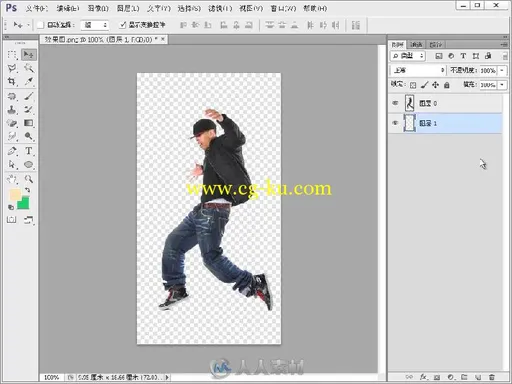Toggle the type layer filter icon
Image resolution: width=512 pixels, height=384 pixels.
click(463, 56)
